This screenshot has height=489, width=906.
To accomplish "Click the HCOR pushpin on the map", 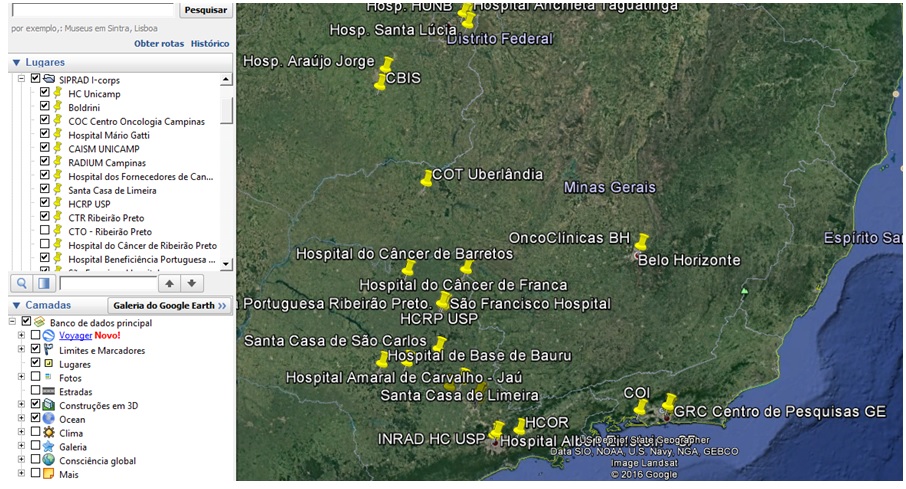I will 519,427.
